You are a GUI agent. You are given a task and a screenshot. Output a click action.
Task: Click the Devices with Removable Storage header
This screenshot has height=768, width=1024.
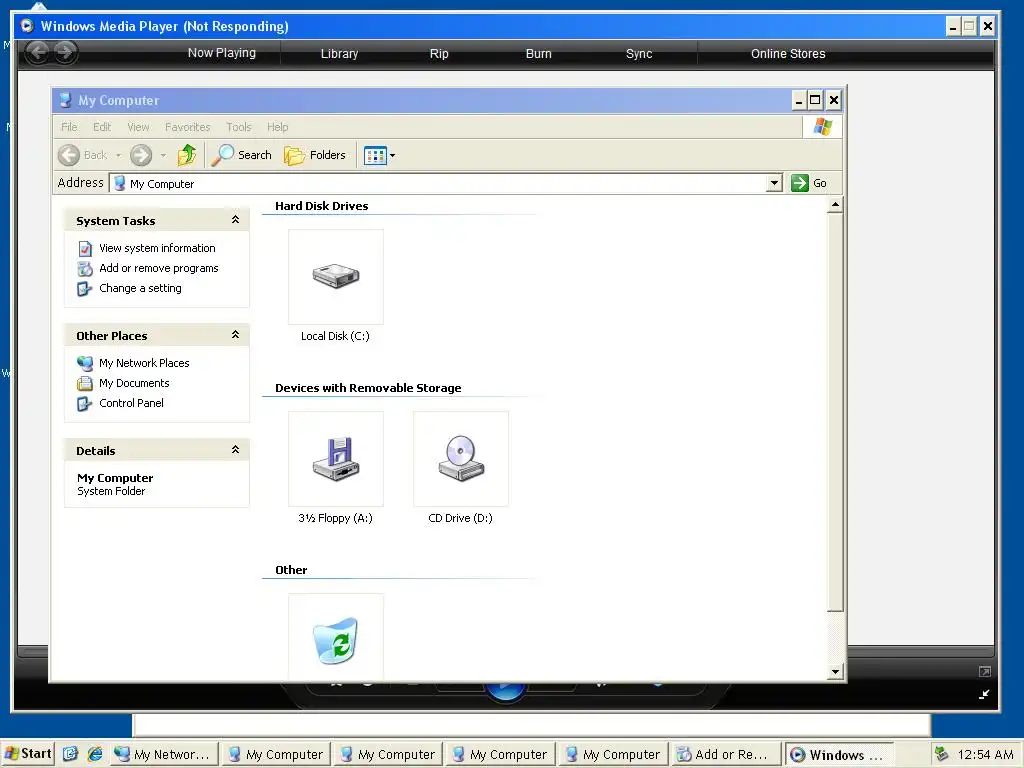[368, 388]
